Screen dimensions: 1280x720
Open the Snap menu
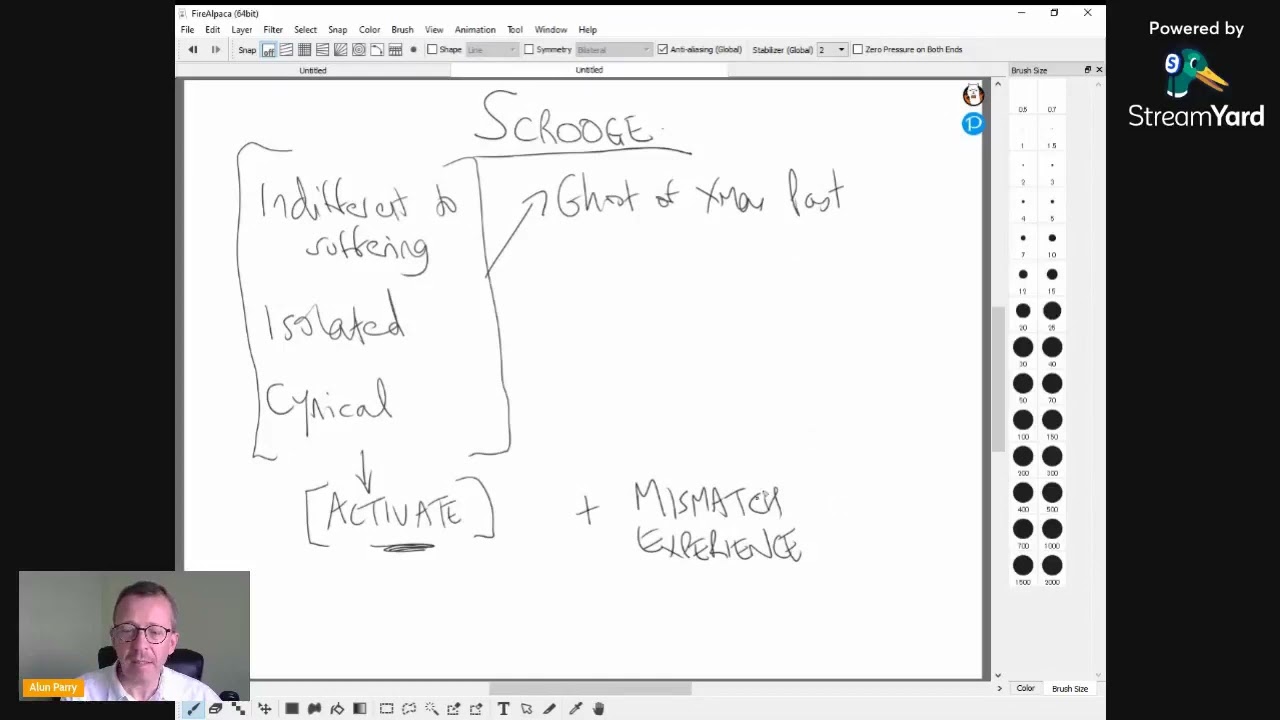tap(338, 30)
